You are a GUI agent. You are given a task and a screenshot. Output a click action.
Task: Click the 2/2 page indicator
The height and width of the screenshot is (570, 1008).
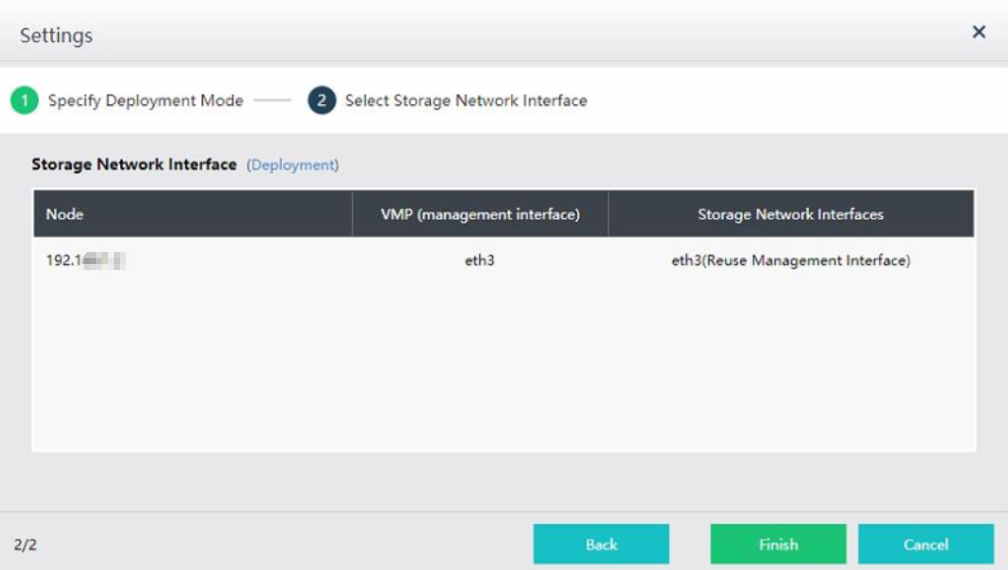tap(25, 545)
